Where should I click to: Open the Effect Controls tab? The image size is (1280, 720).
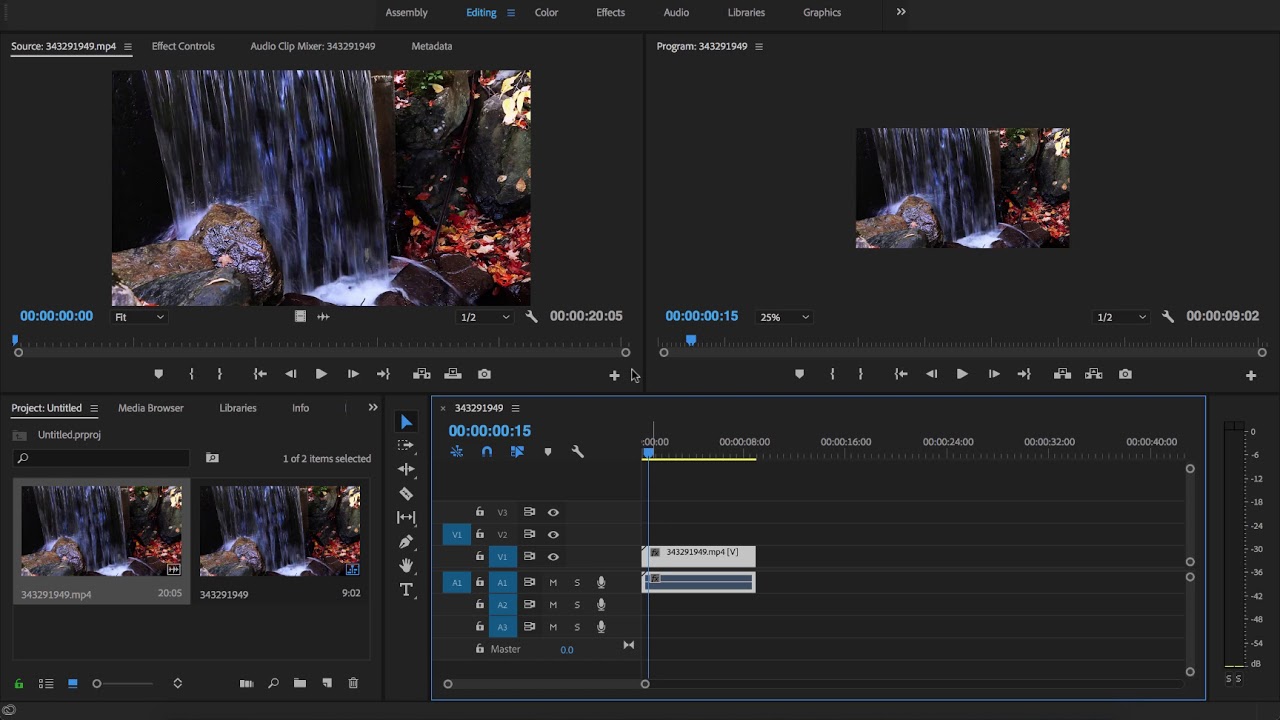183,46
